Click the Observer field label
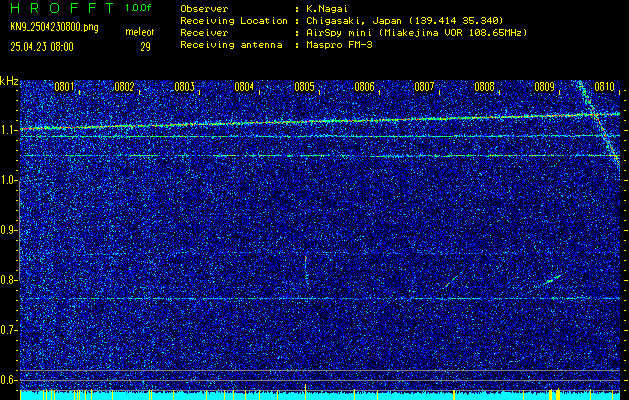The image size is (629, 400). tap(204, 8)
